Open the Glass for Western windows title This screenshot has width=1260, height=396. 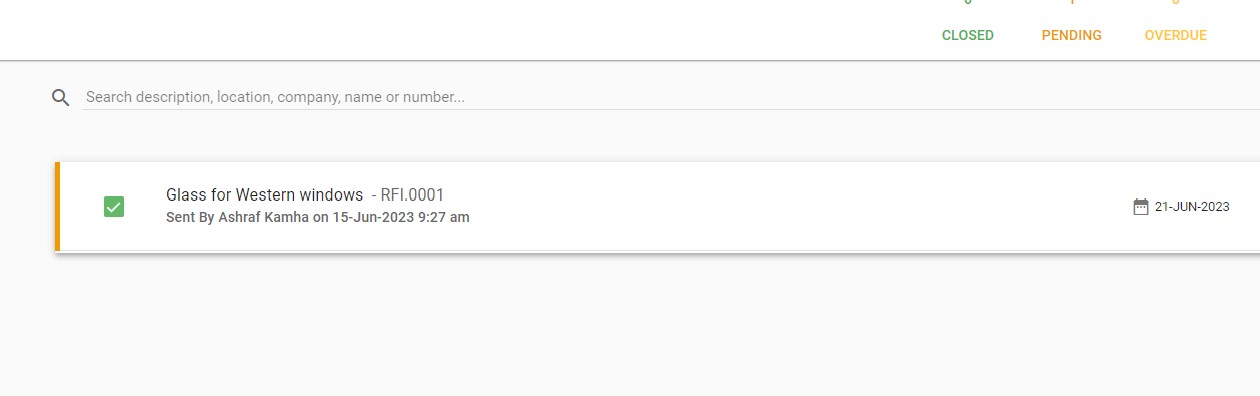click(x=264, y=195)
